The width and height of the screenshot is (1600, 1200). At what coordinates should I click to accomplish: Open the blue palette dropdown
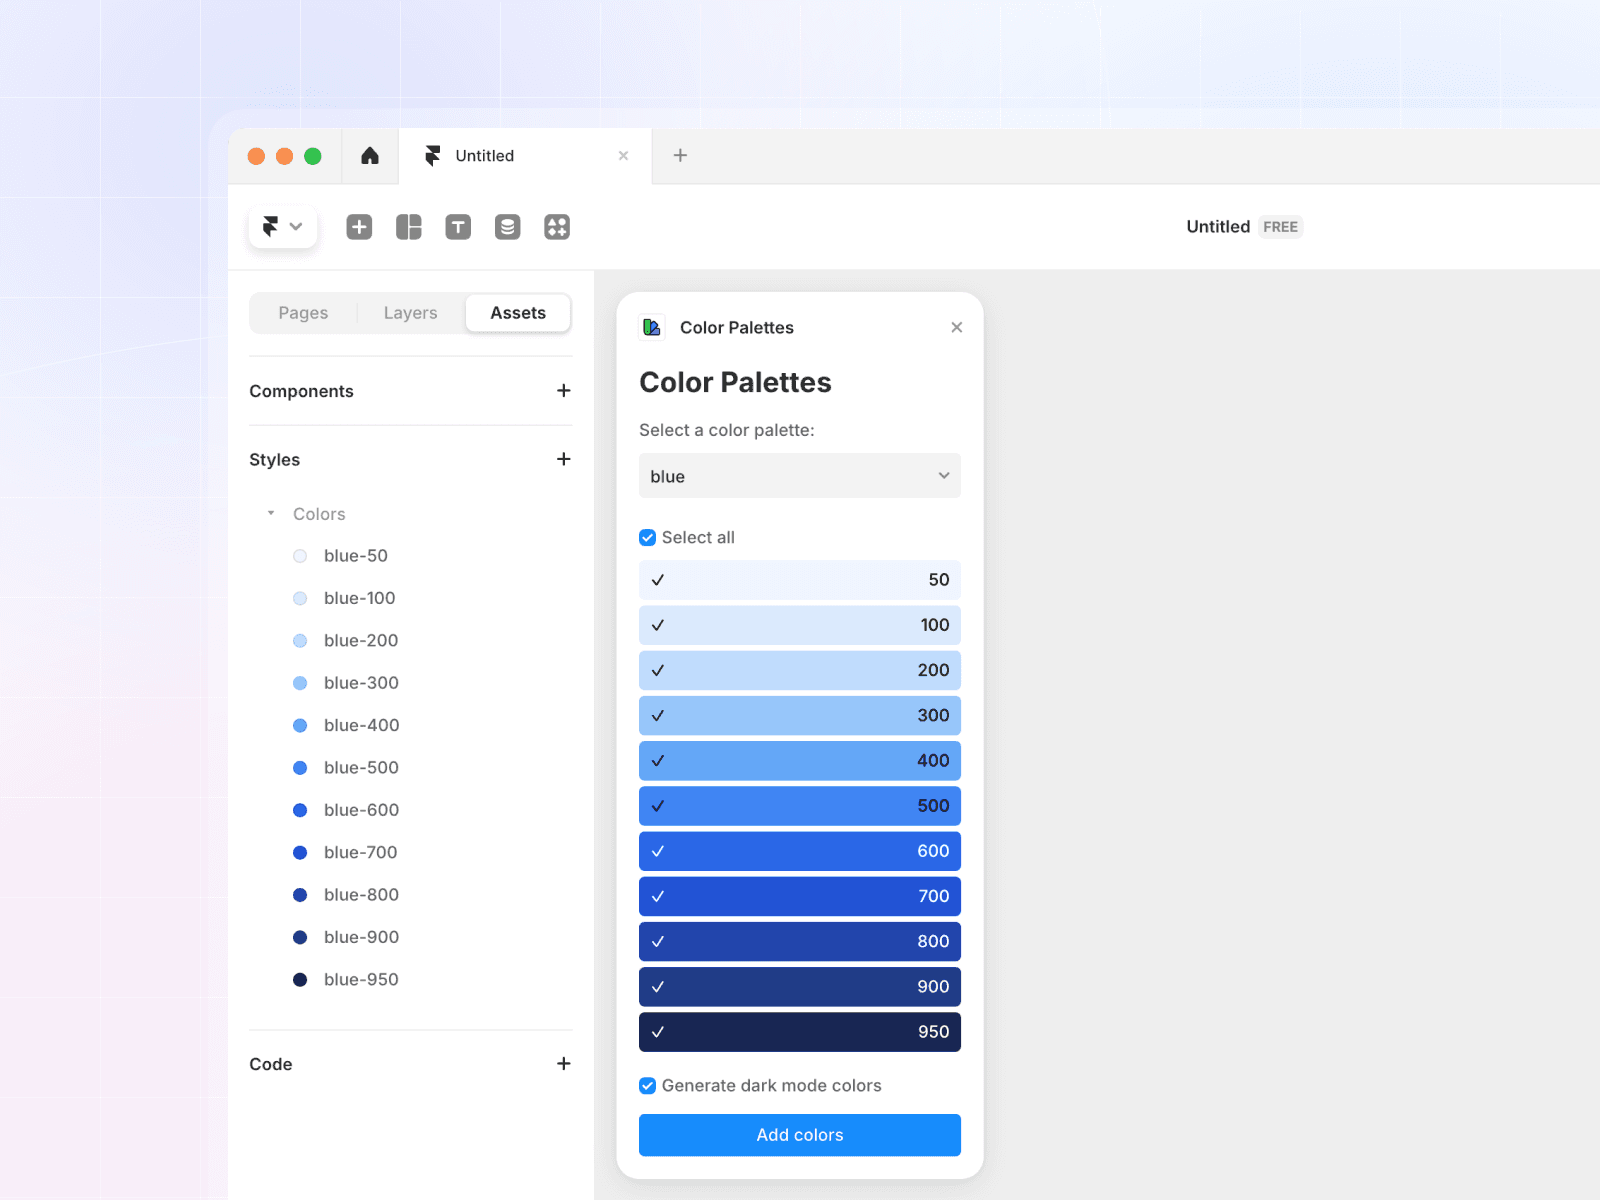pyautogui.click(x=799, y=476)
